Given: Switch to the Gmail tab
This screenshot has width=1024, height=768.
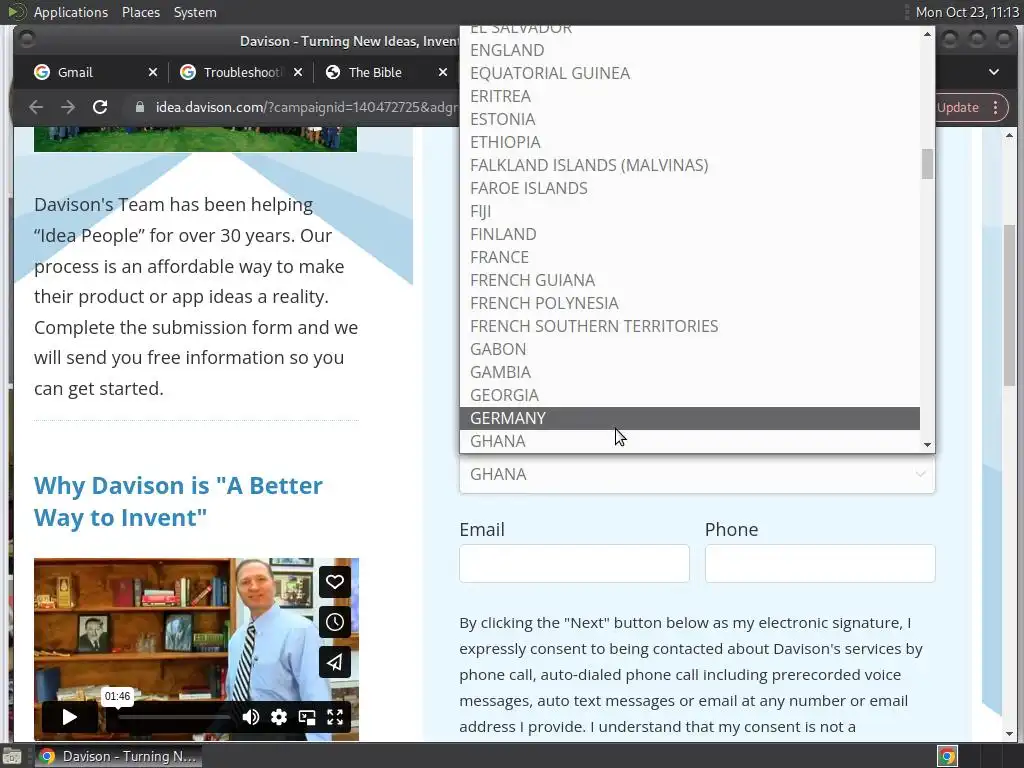Looking at the screenshot, I should tap(95, 72).
